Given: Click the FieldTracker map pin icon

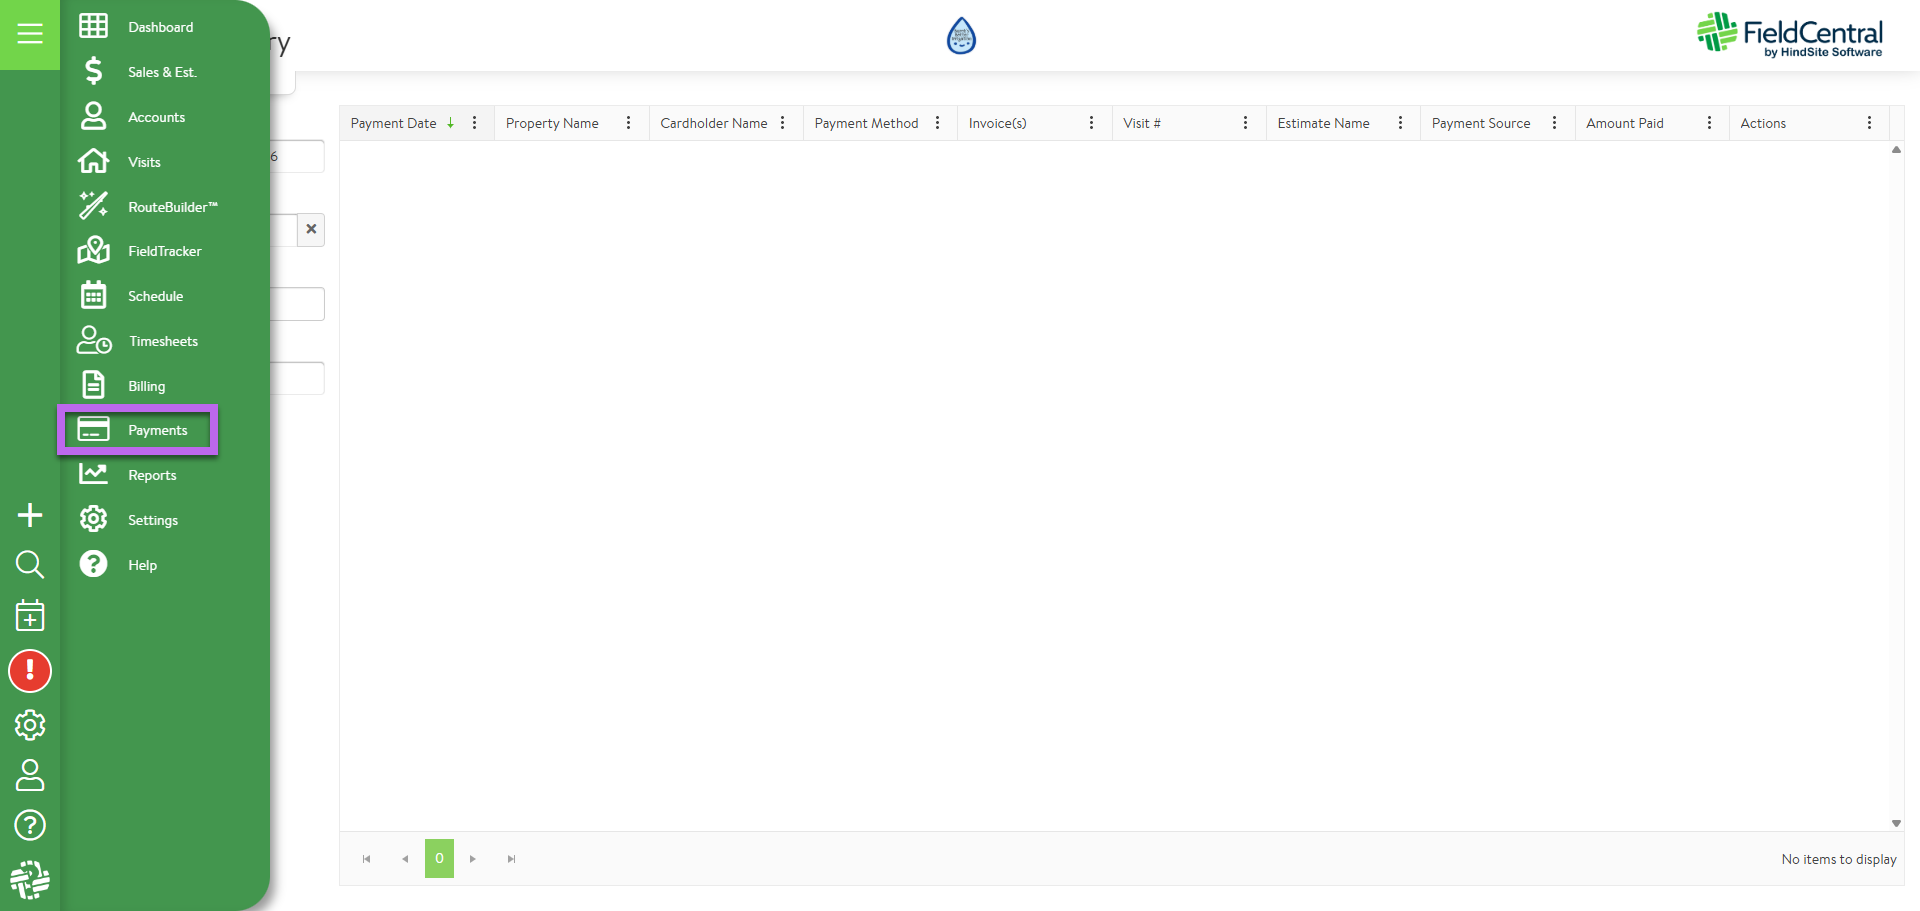Looking at the screenshot, I should (x=93, y=251).
